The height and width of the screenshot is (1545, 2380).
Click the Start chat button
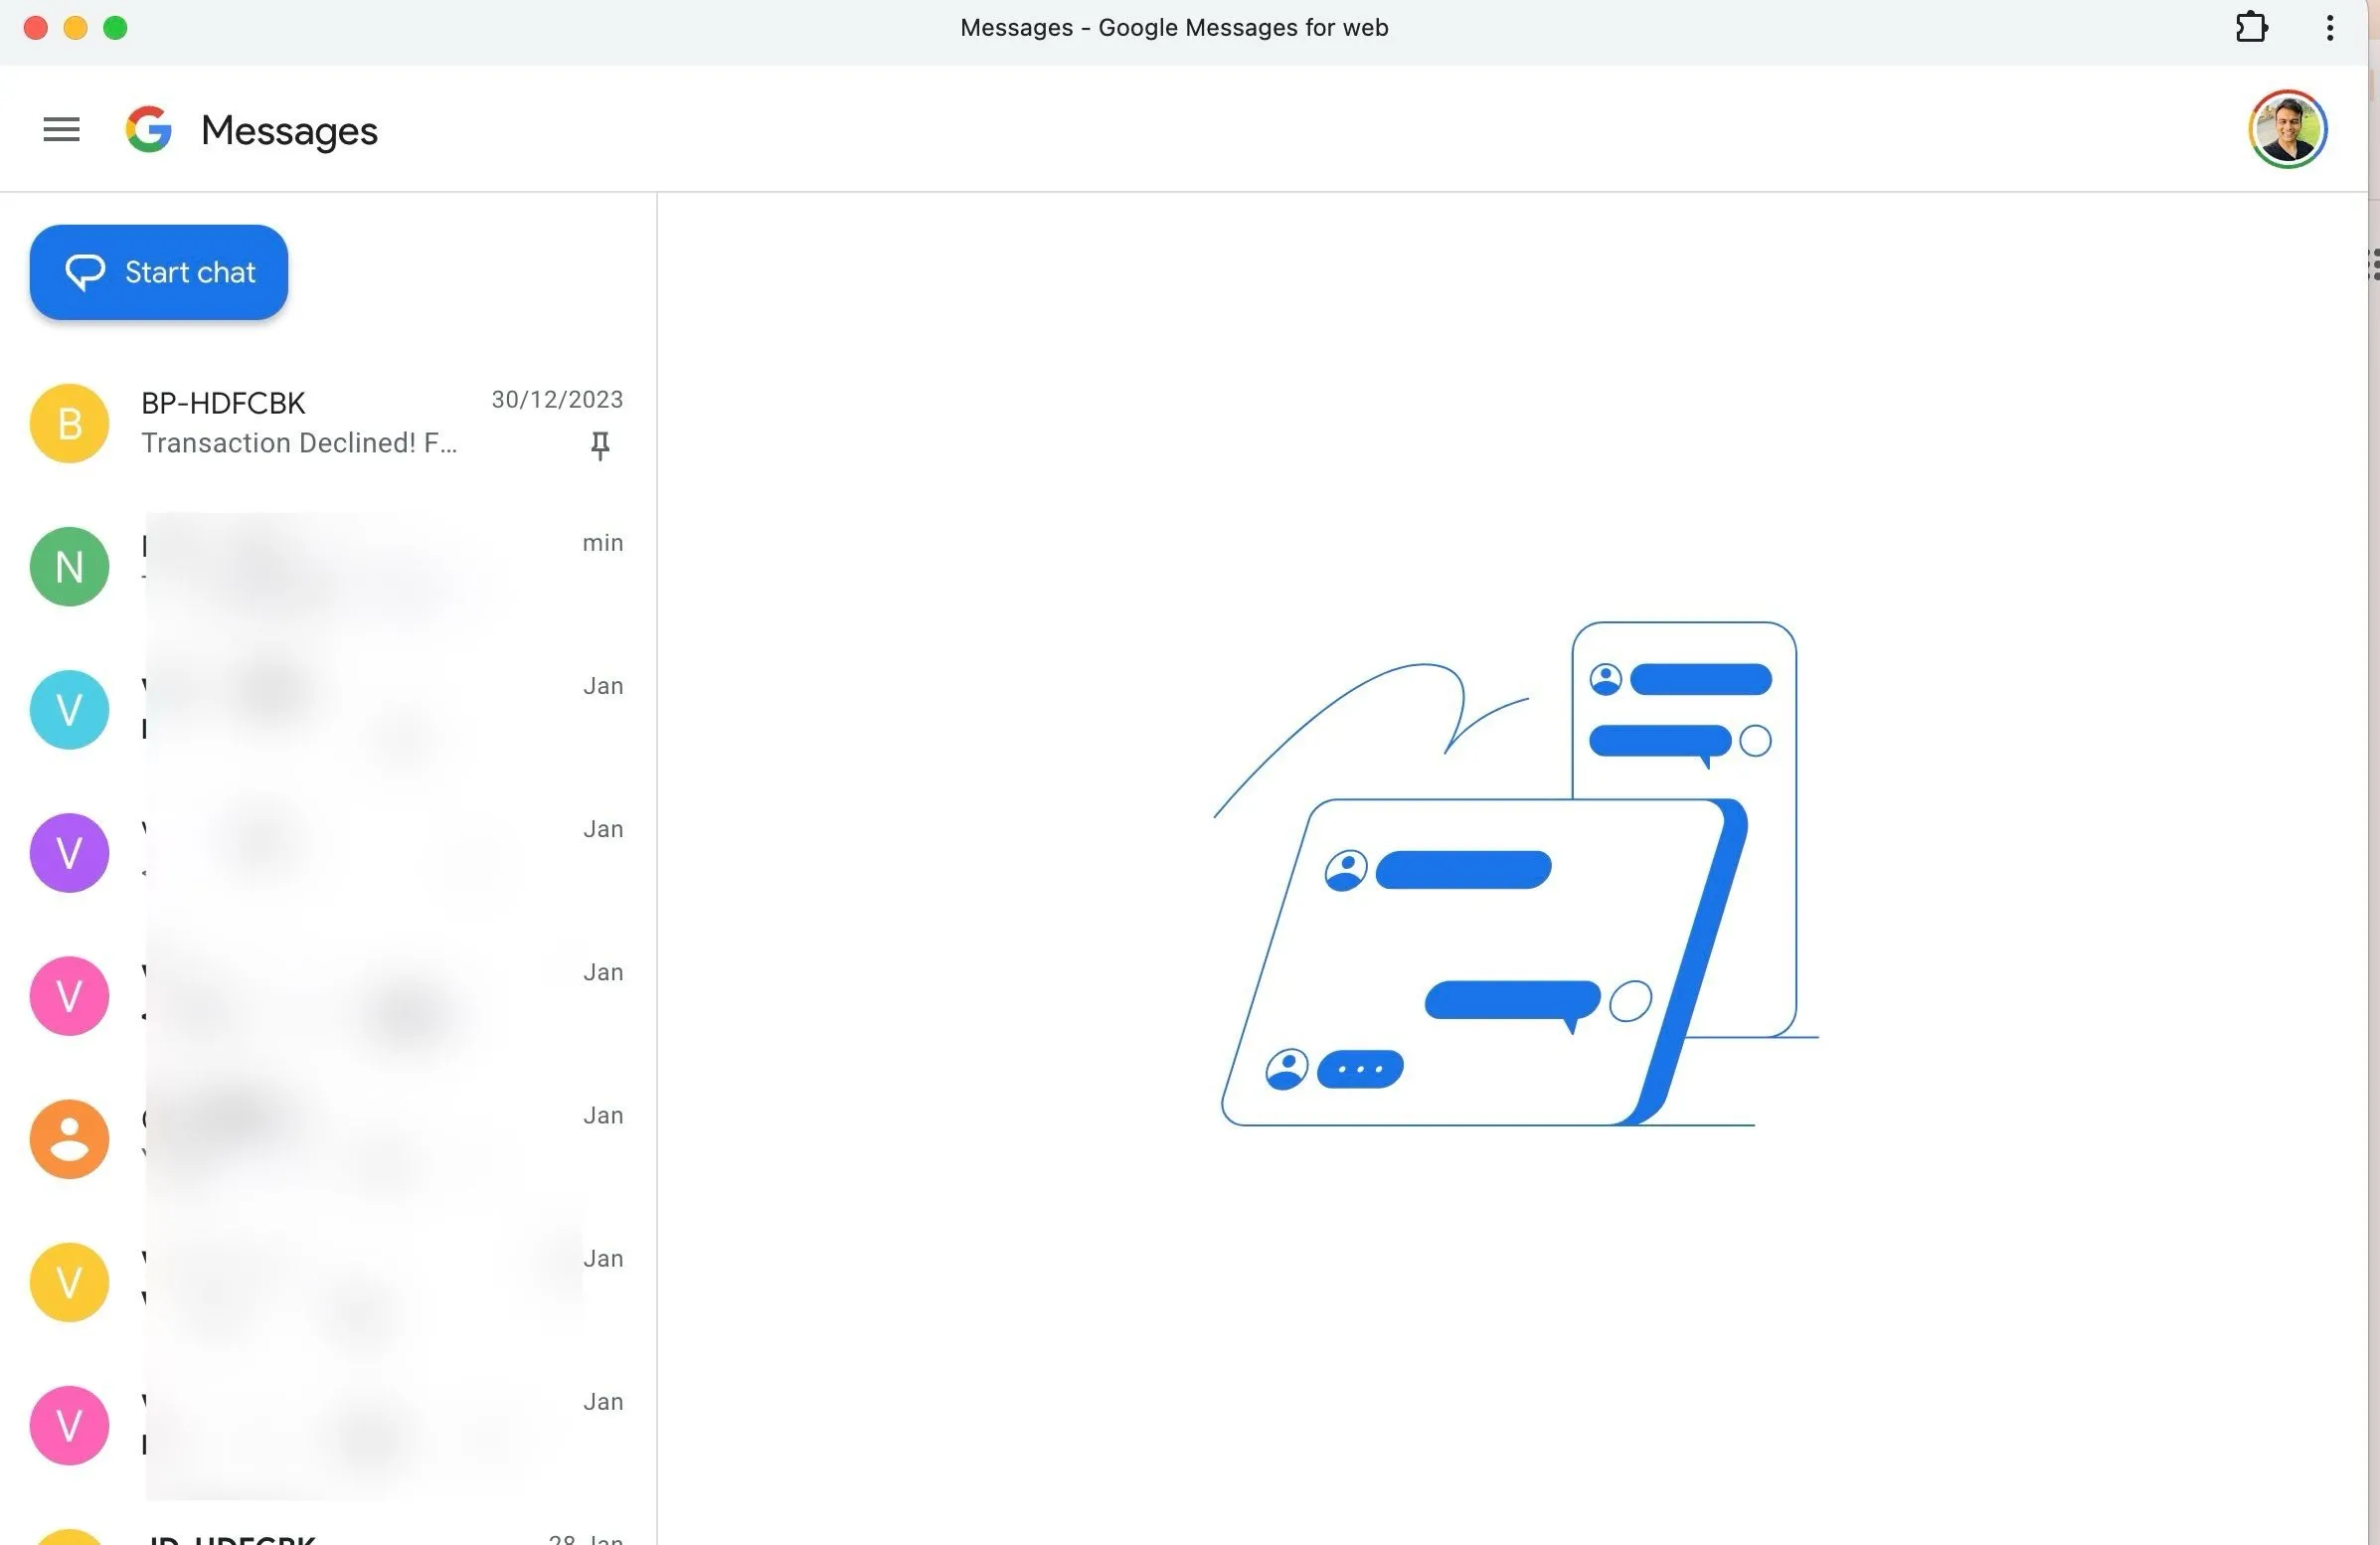158,271
